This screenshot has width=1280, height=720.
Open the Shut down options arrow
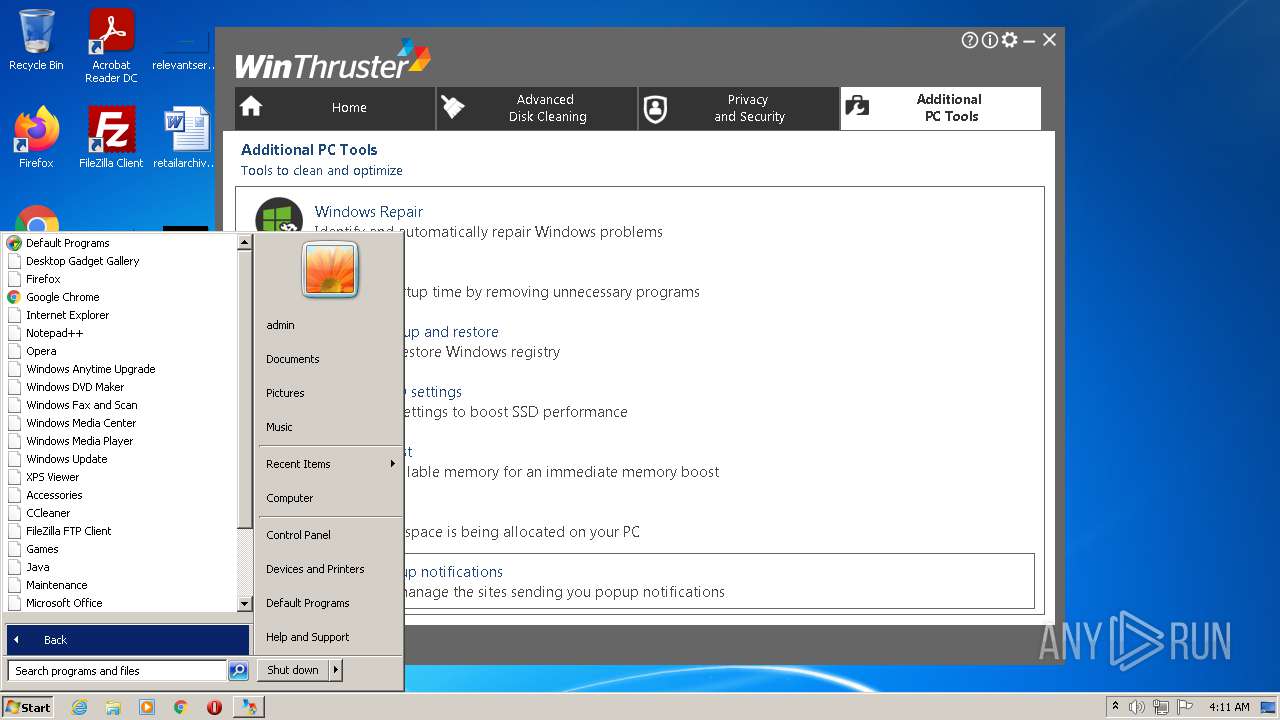336,671
